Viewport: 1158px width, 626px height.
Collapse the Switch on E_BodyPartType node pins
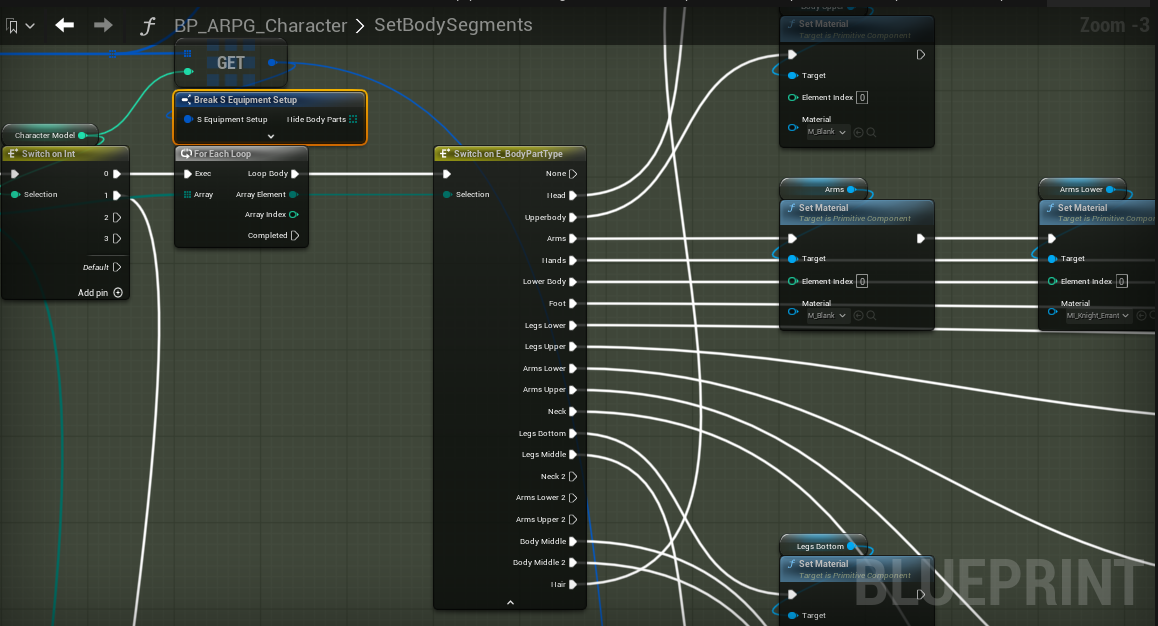pos(510,602)
